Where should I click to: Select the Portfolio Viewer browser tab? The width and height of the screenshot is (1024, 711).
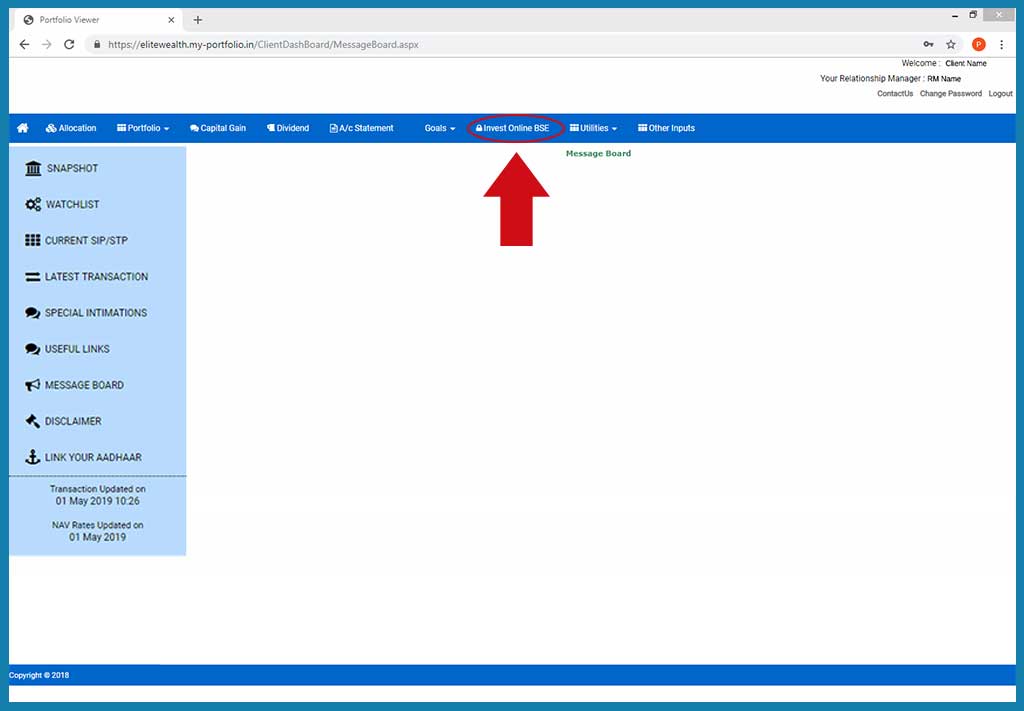pos(98,20)
